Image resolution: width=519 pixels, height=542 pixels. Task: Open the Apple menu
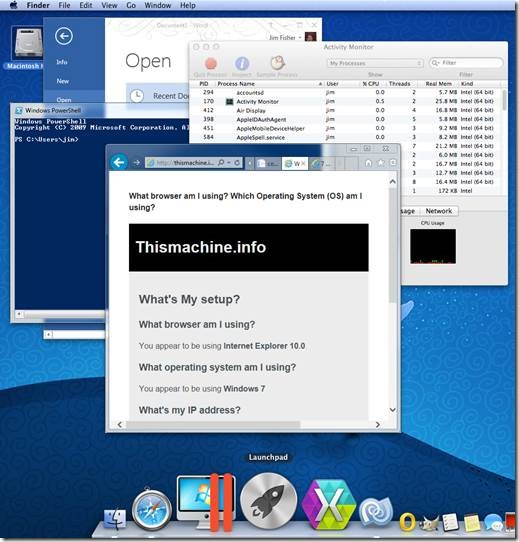pos(13,5)
